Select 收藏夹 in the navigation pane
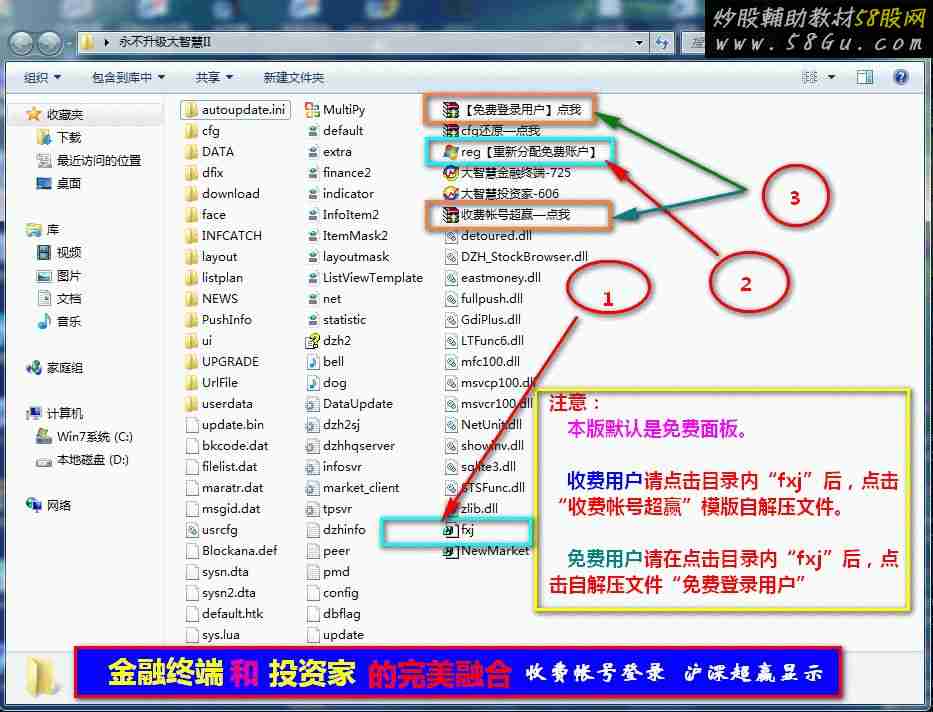 (x=64, y=114)
